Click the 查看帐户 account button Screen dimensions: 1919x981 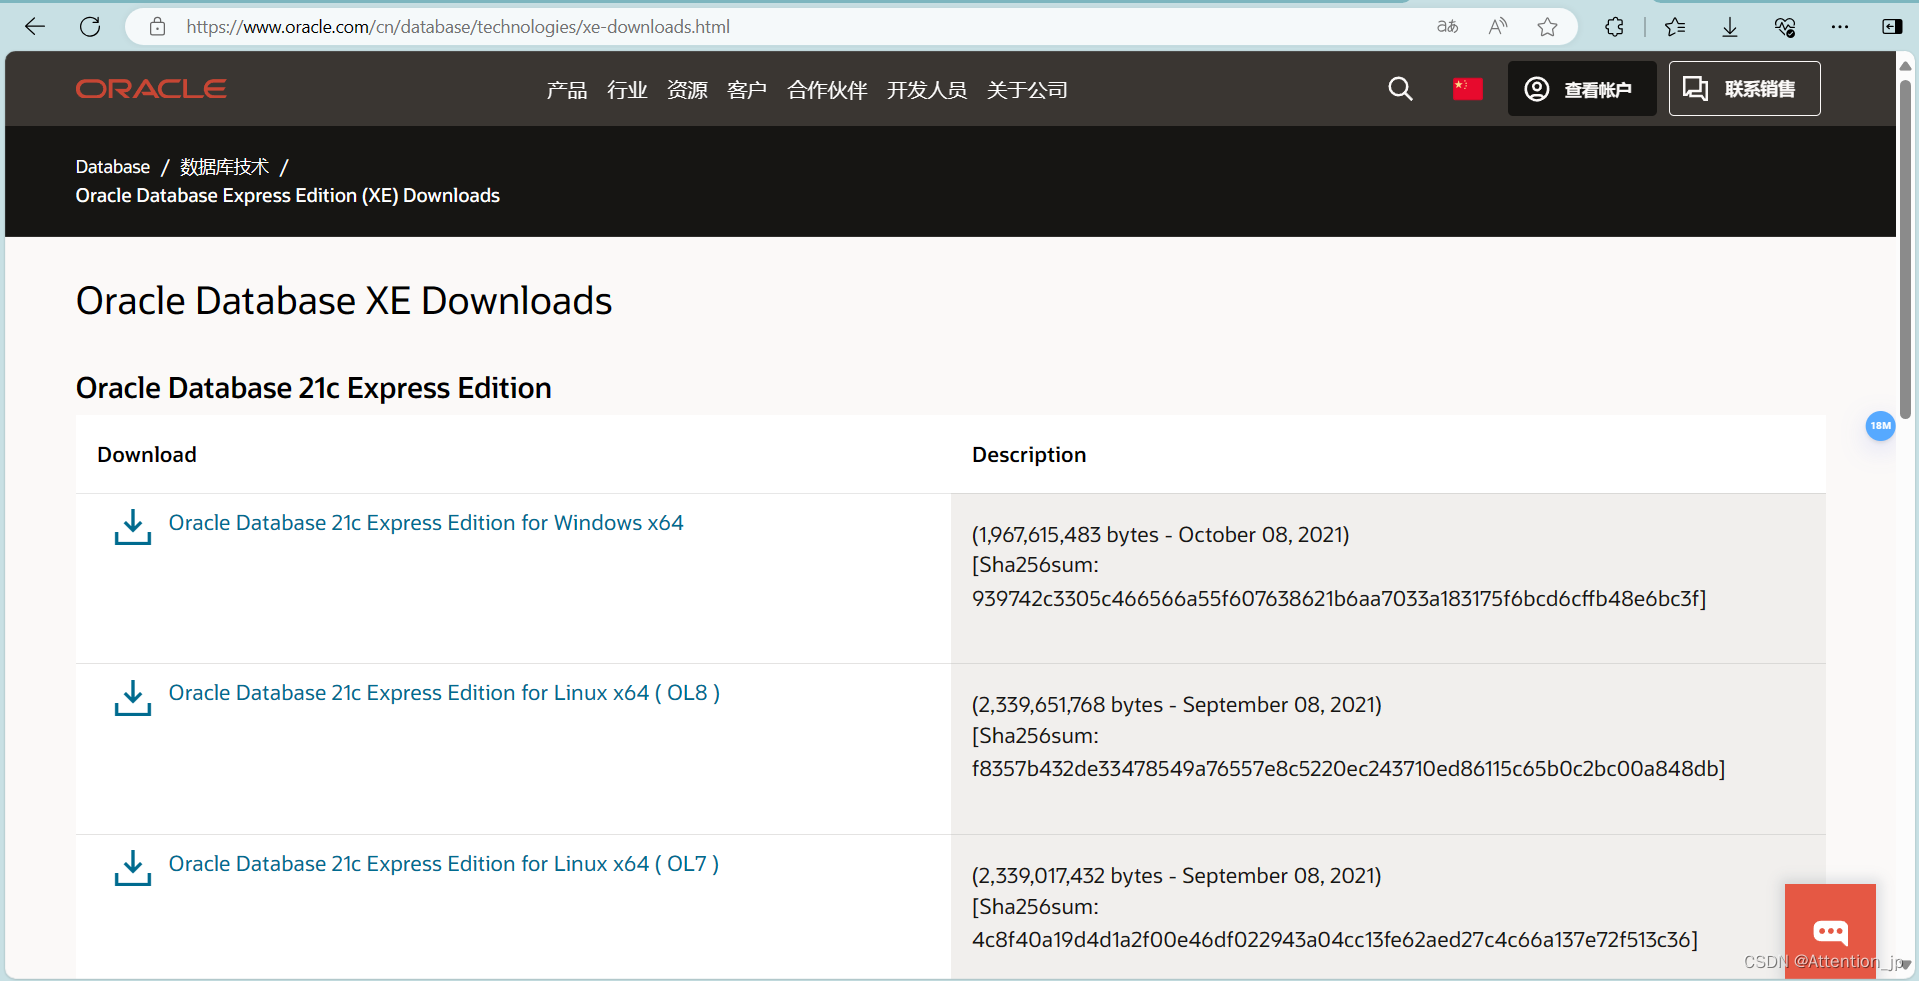point(1581,89)
